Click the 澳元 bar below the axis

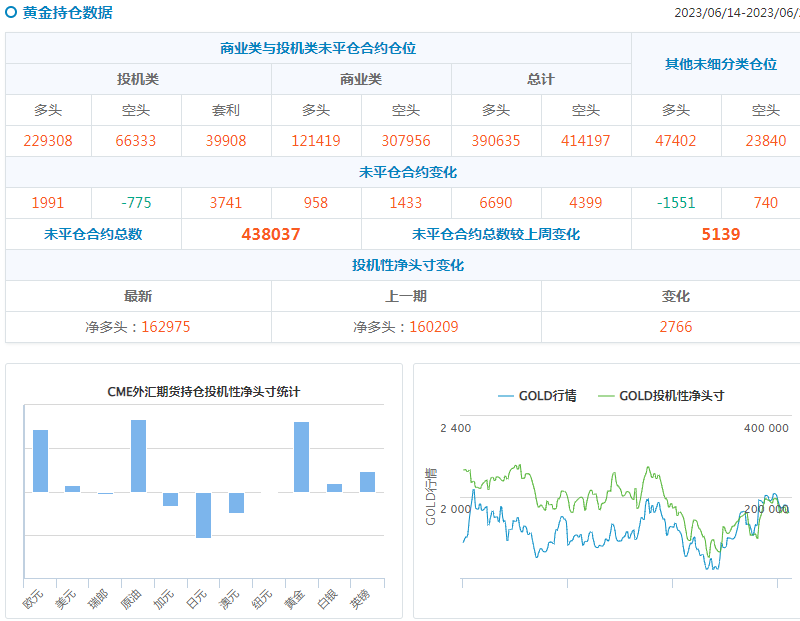pyautogui.click(x=236, y=503)
